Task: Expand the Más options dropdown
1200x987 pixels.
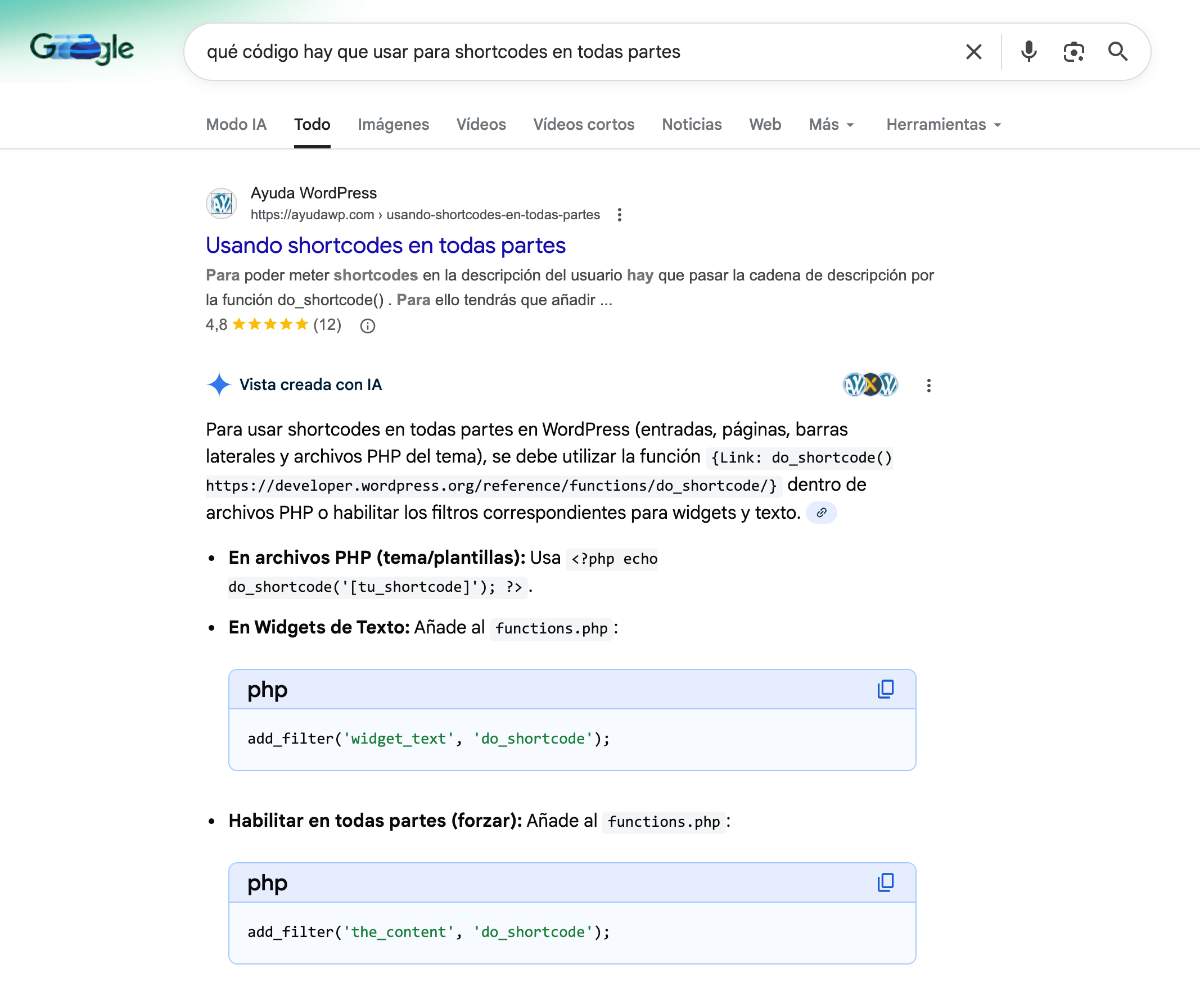Action: click(830, 124)
